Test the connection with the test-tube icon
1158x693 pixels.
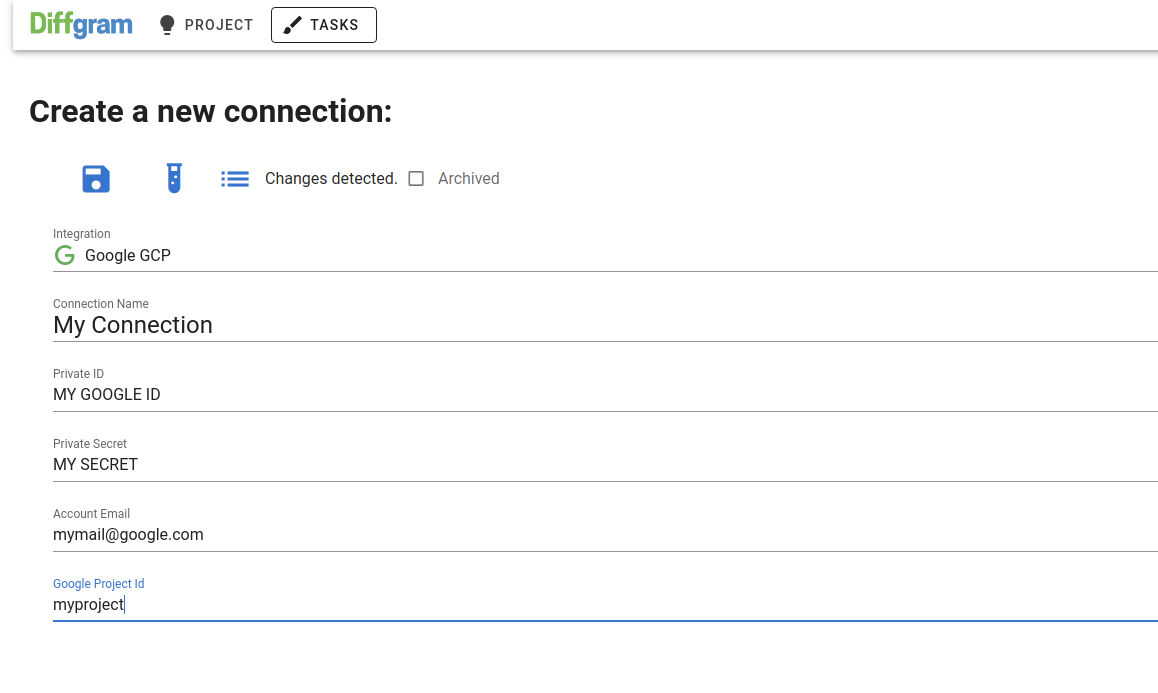point(174,178)
